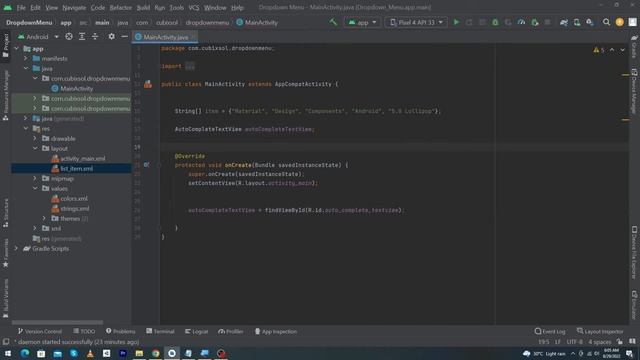Hide the Project panel with minus icon
640x360 pixels.
[124, 37]
